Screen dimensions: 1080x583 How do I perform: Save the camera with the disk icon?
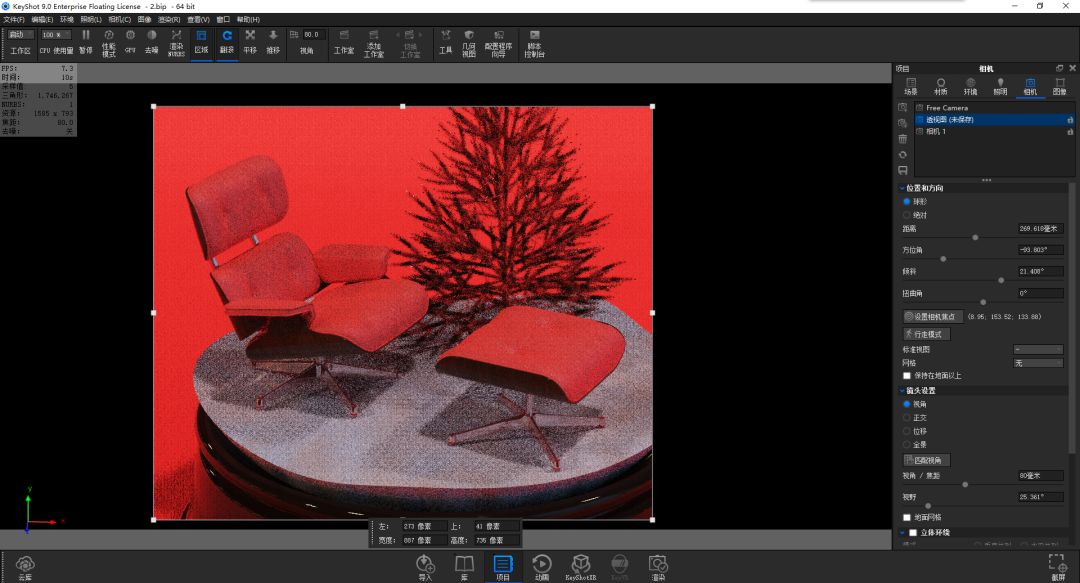pyautogui.click(x=902, y=170)
